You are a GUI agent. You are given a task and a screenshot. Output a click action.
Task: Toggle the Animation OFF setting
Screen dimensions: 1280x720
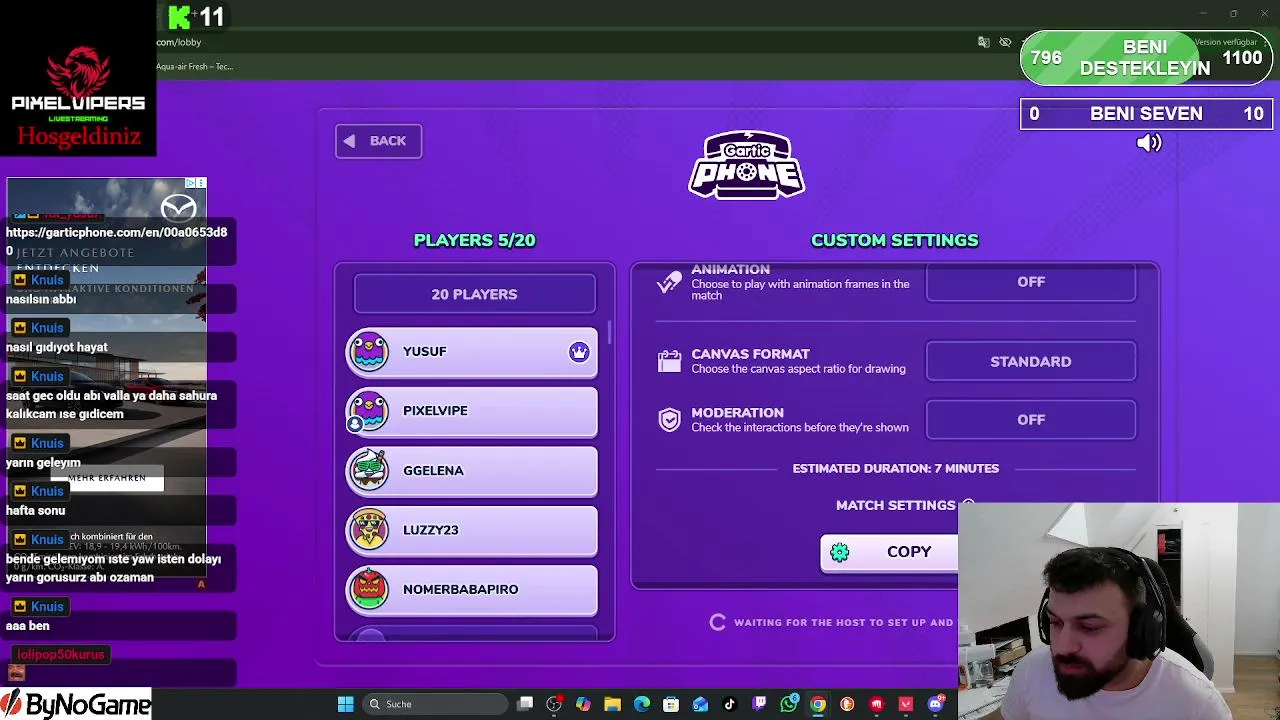(1031, 282)
